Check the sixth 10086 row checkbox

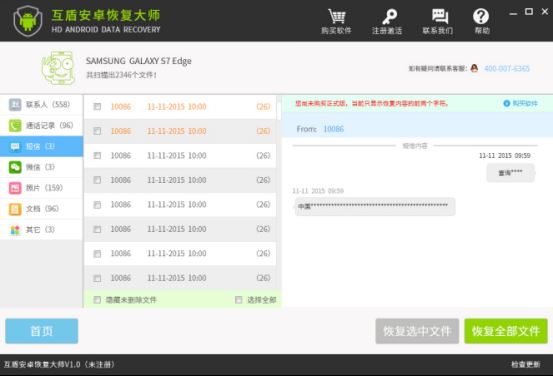(97, 229)
